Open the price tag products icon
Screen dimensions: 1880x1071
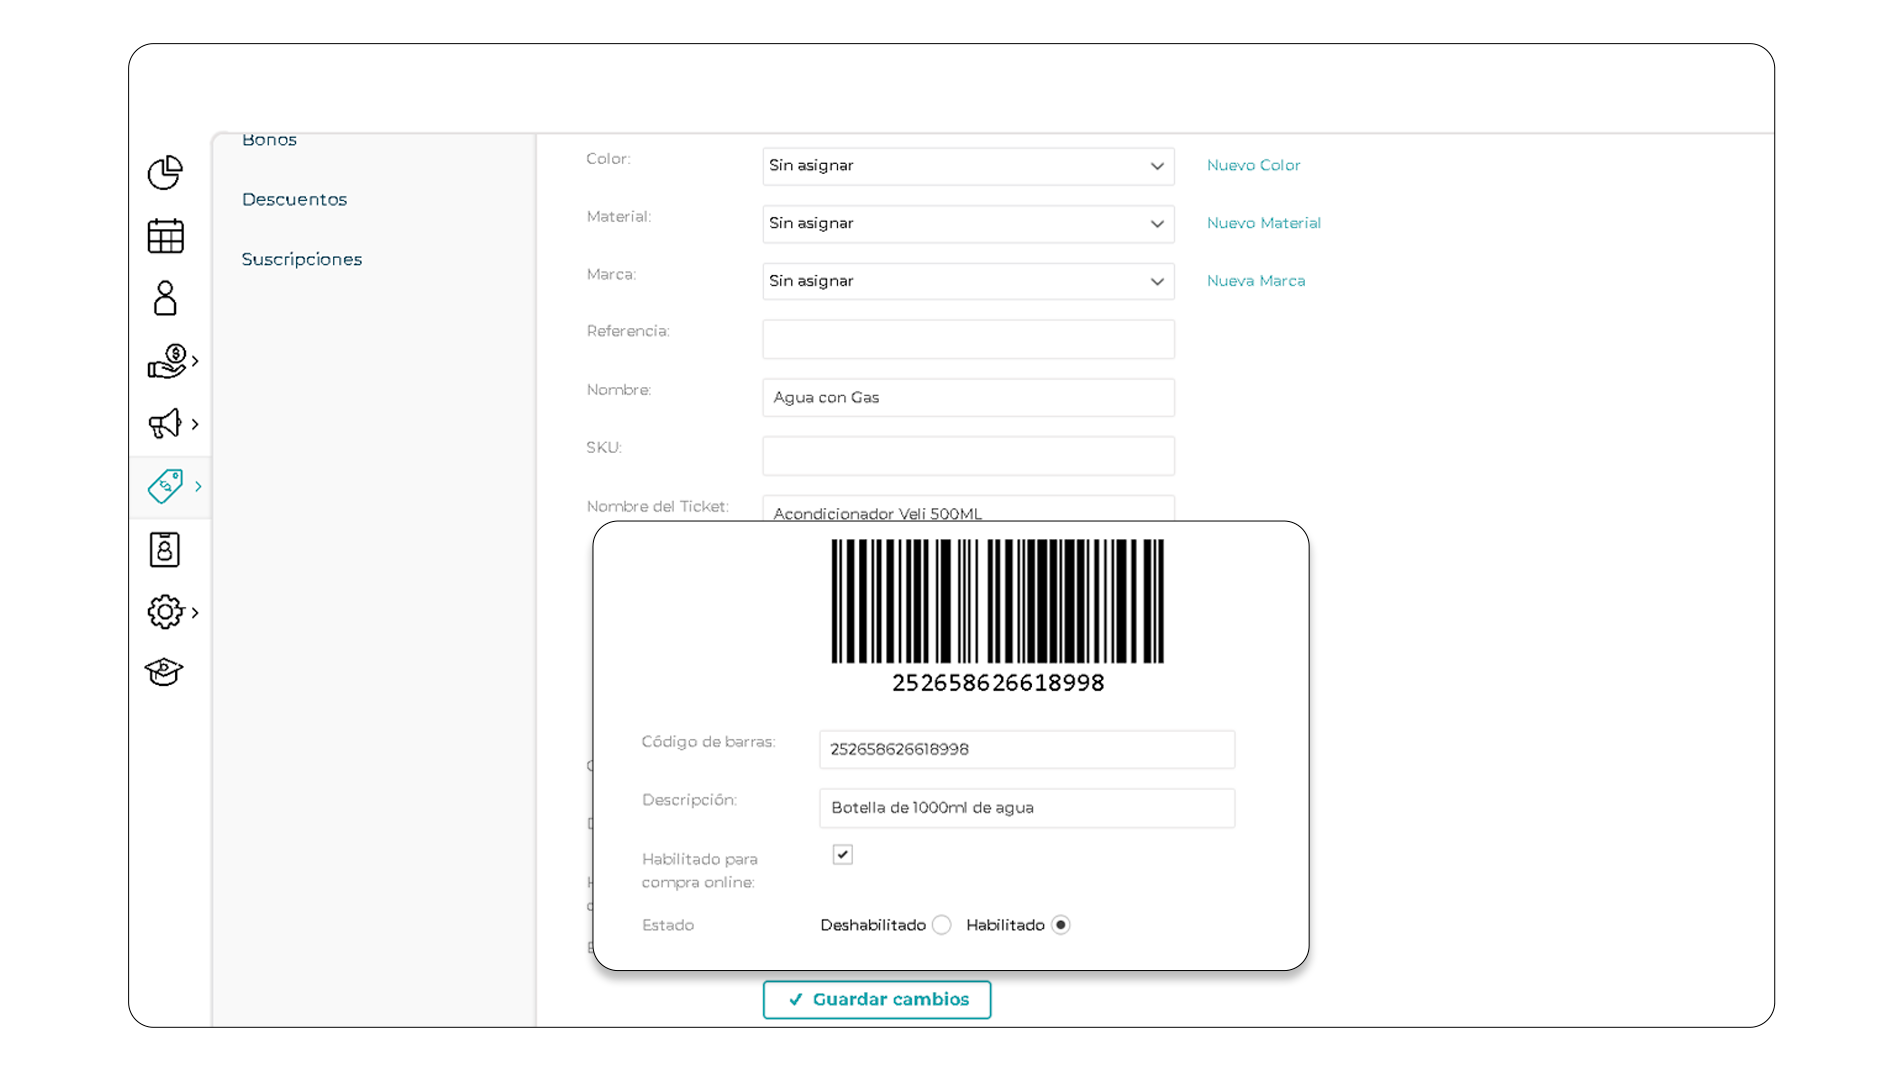[165, 486]
